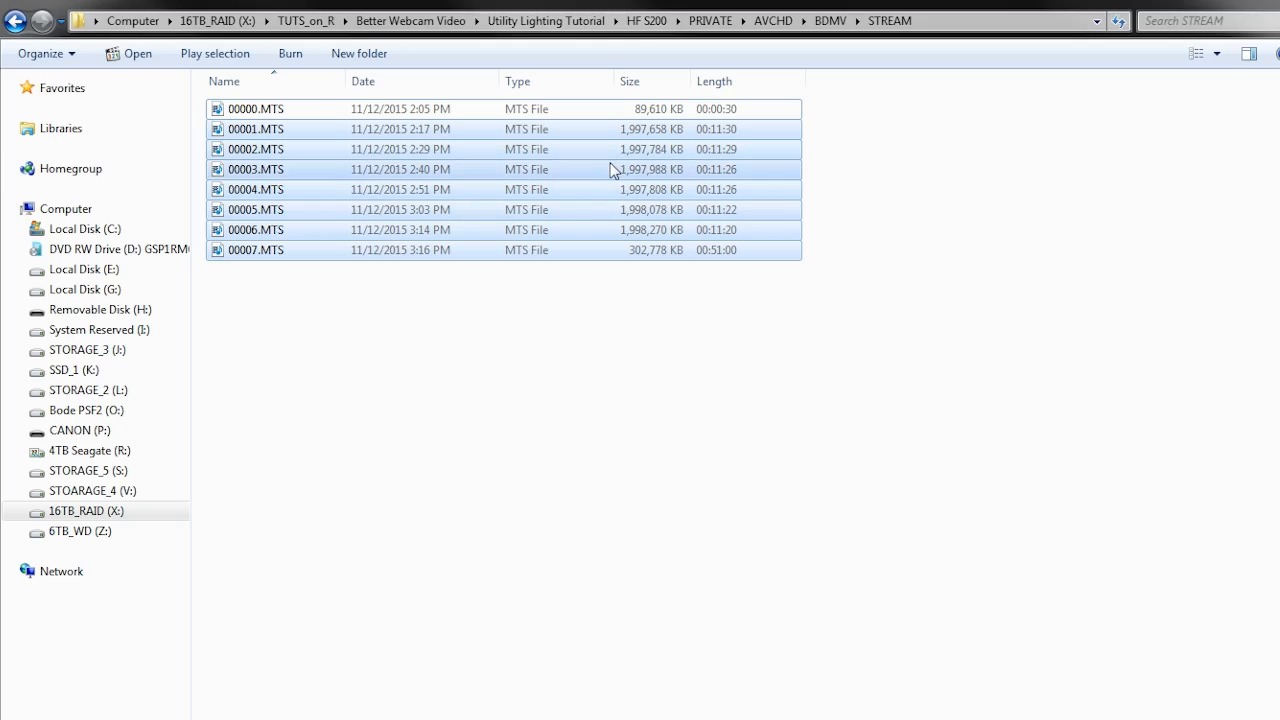
Task: Click the Back navigation arrow
Action: click(15, 20)
